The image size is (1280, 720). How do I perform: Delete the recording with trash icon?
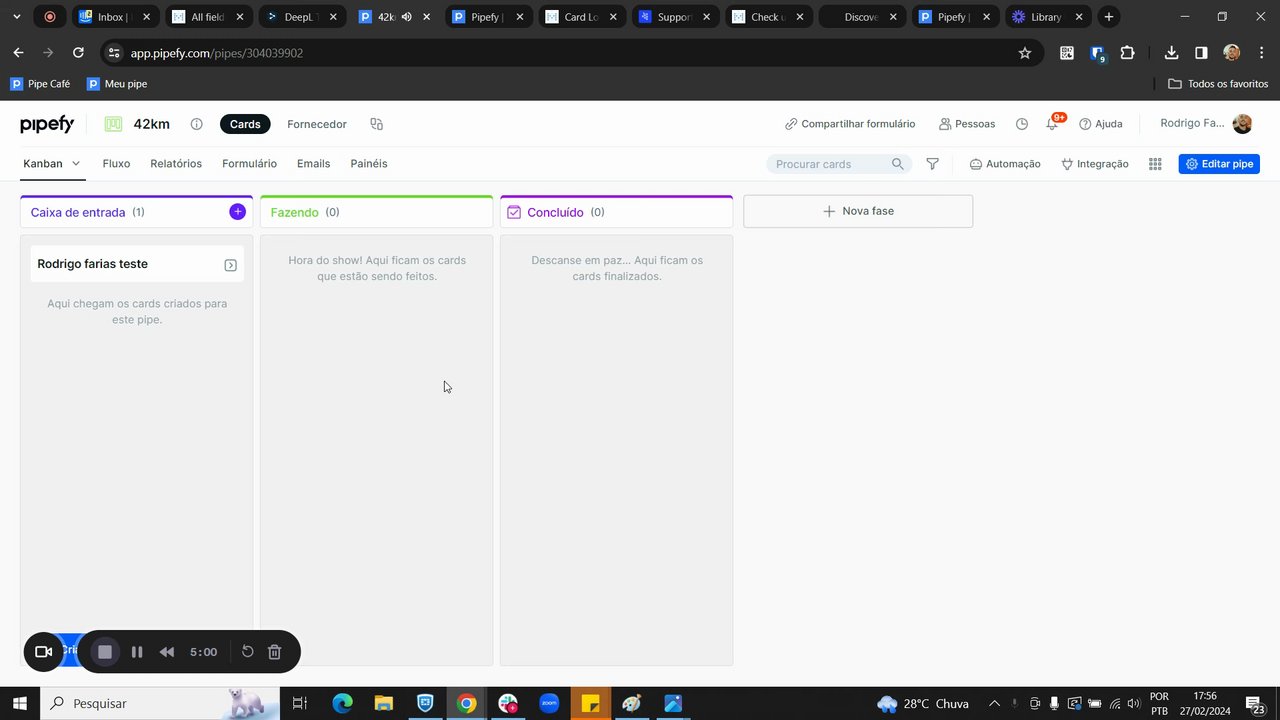(274, 652)
